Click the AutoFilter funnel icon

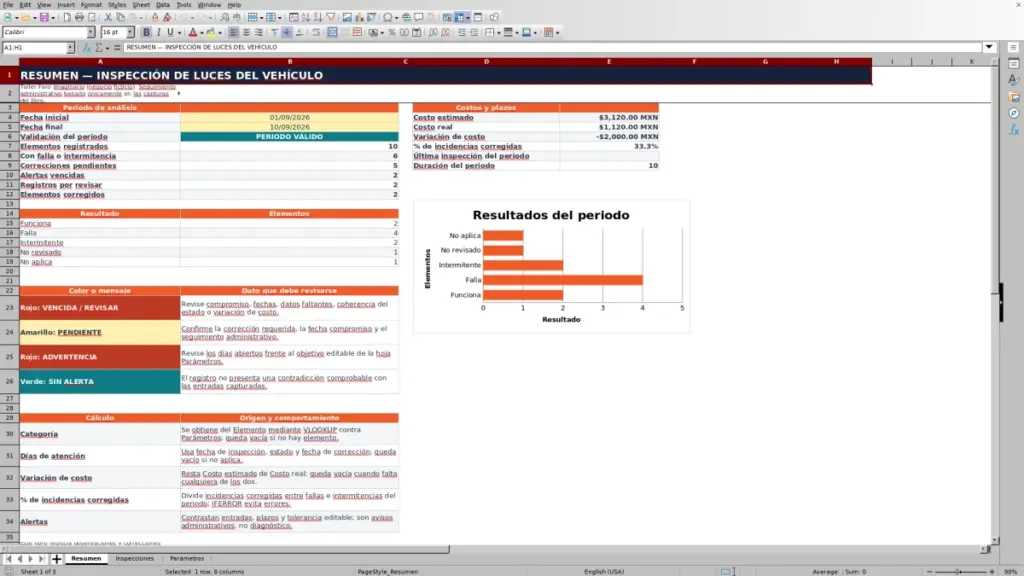coord(330,18)
